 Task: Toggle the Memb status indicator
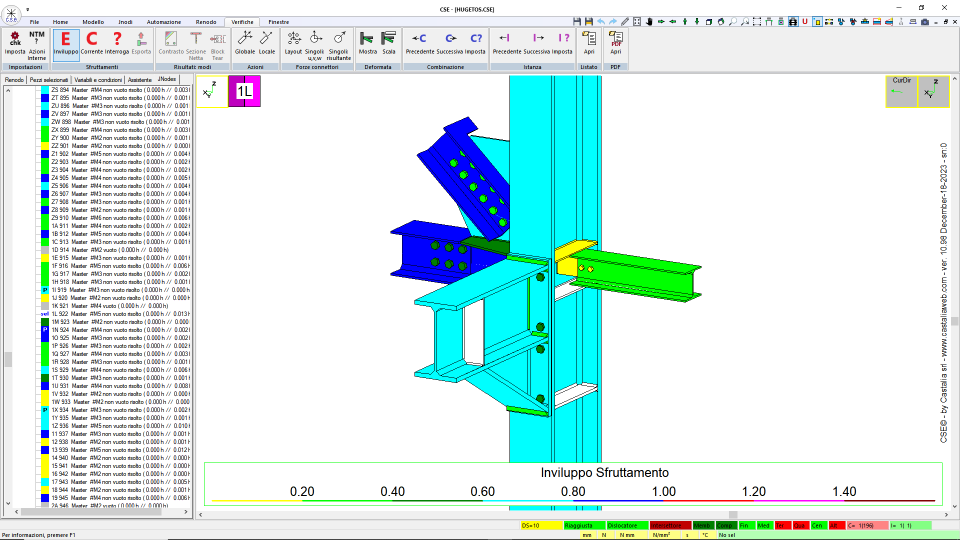(702, 525)
